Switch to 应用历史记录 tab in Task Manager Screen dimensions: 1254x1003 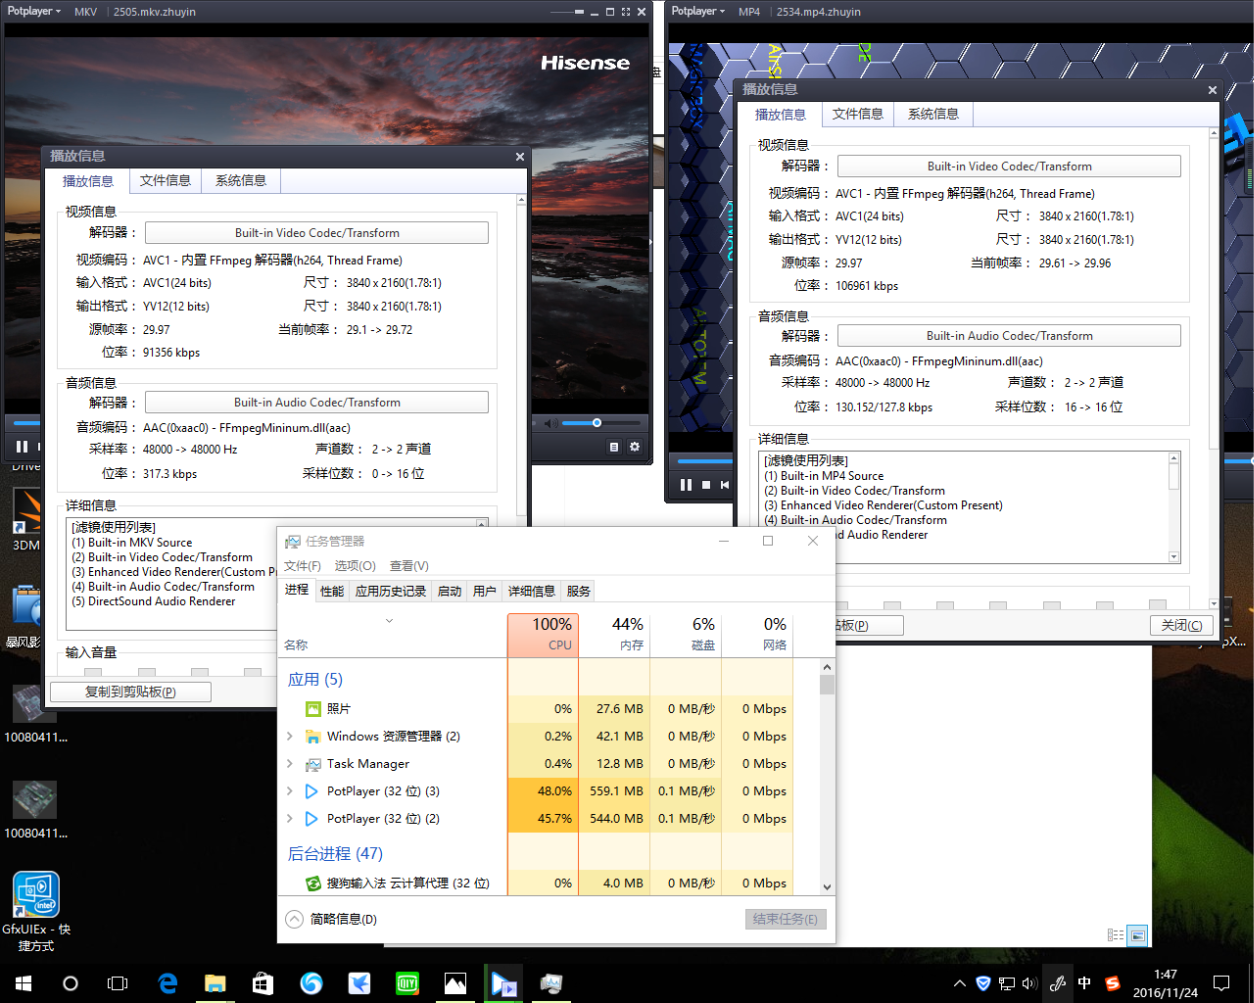coord(391,591)
